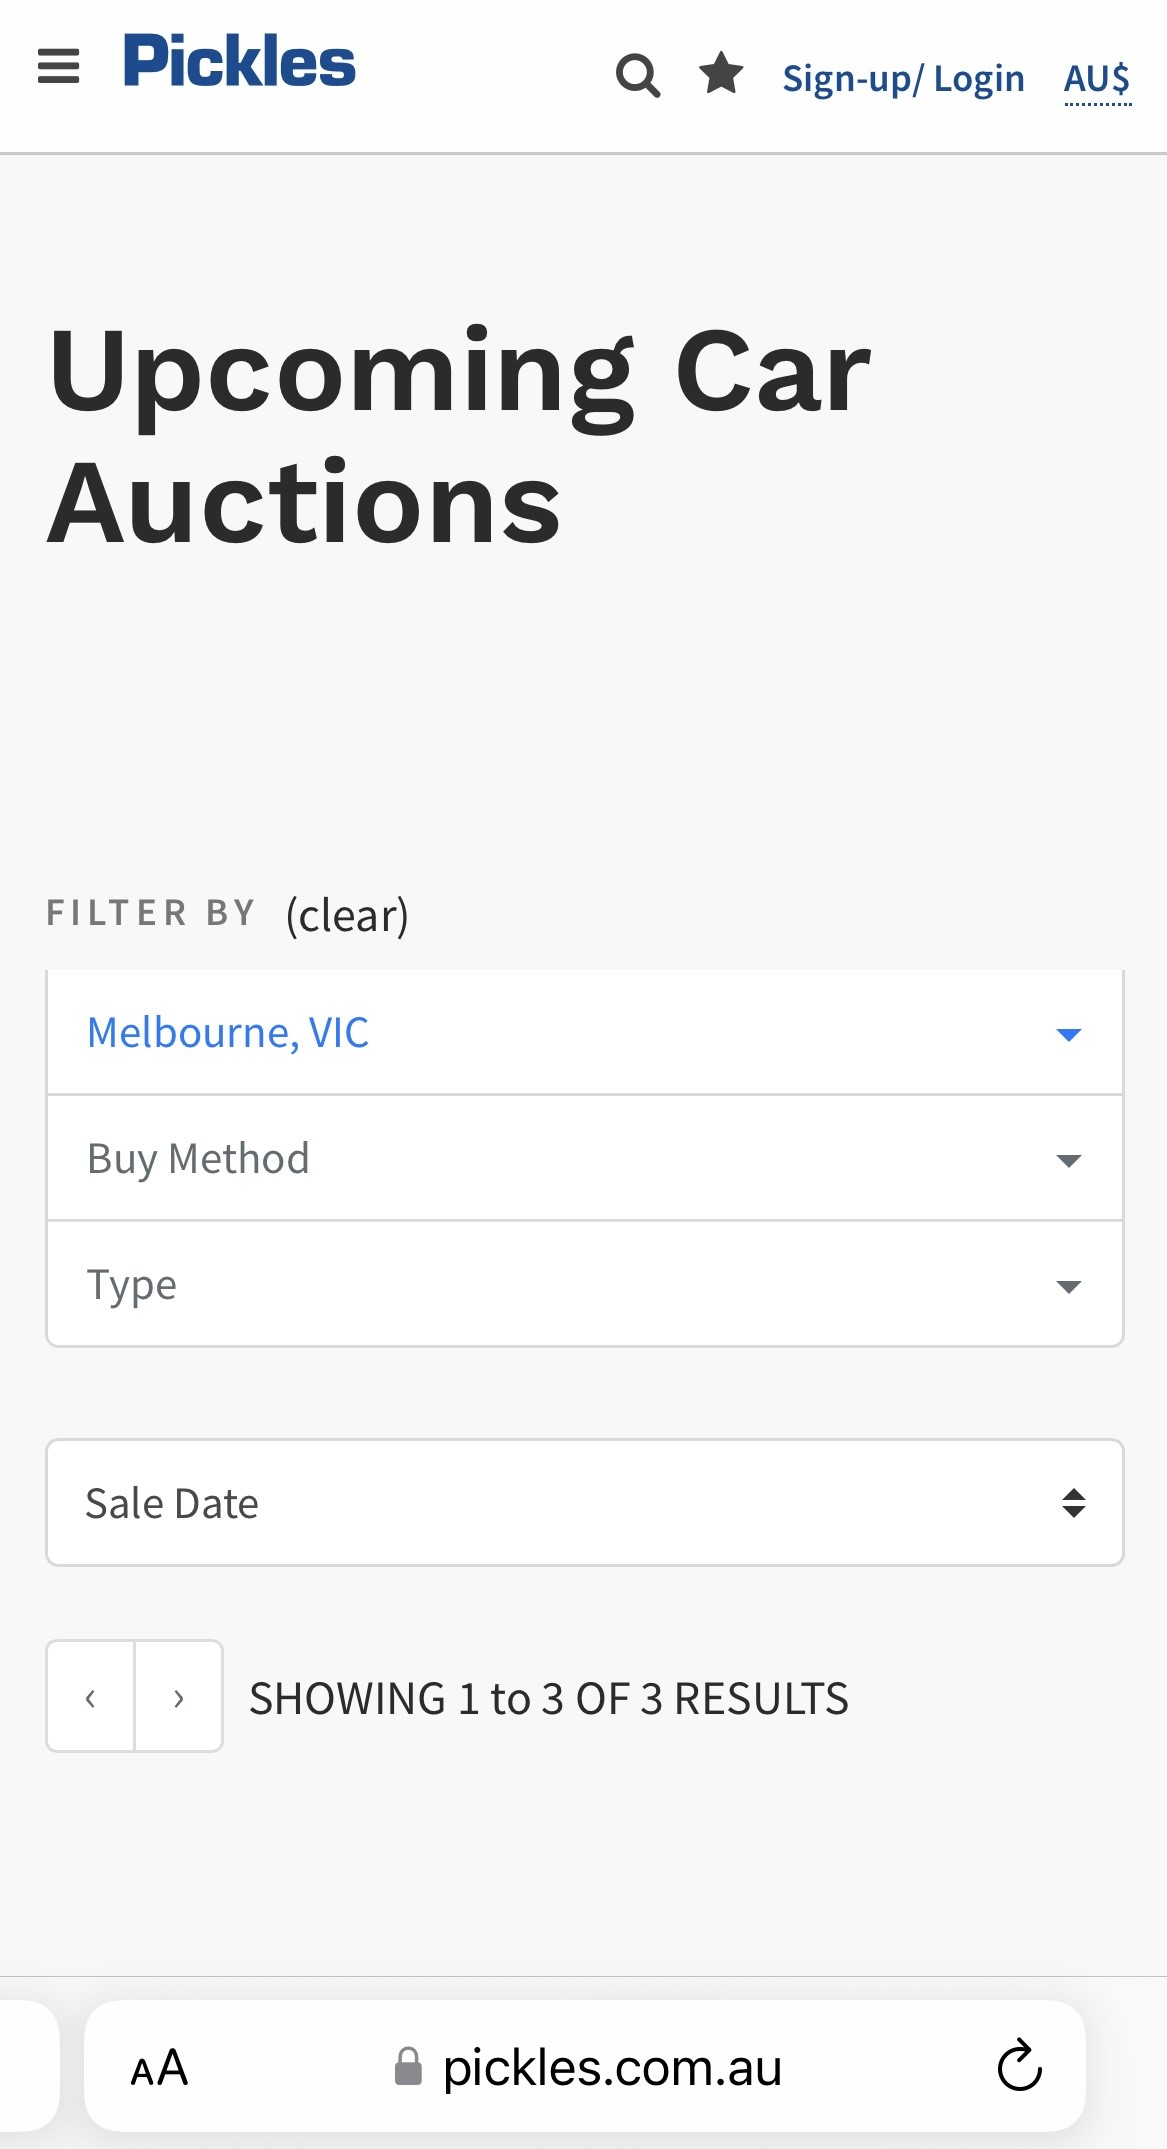Click Sign-up/ Login link
The image size is (1167, 2149).
coord(903,79)
